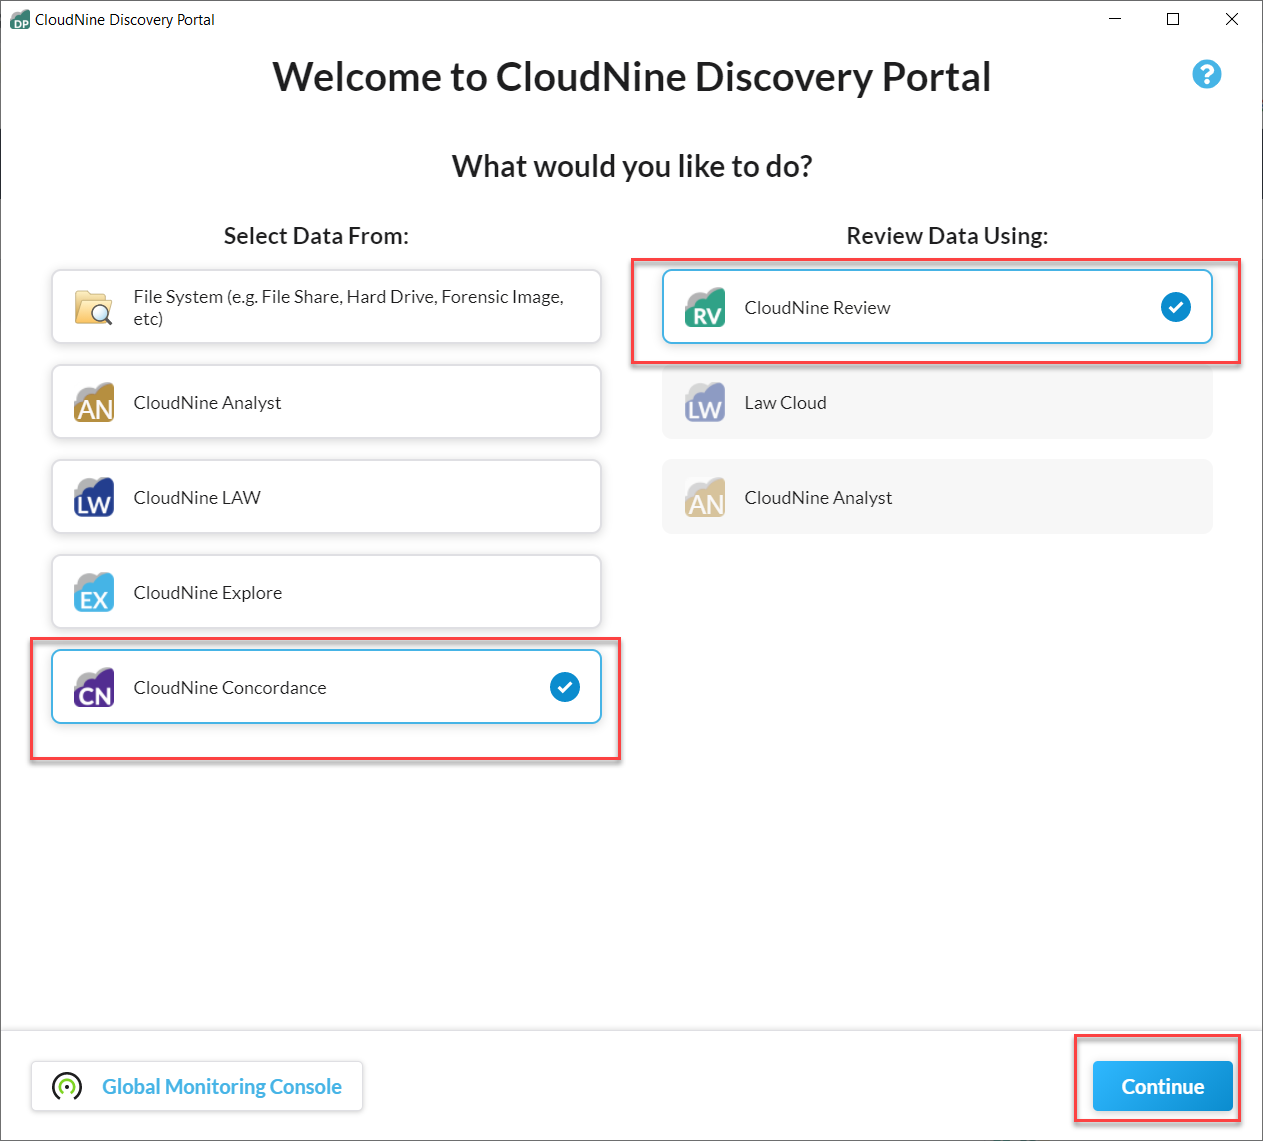This screenshot has height=1141, width=1263.
Task: Click the CloudNine Concordance CN icon
Action: click(x=93, y=687)
